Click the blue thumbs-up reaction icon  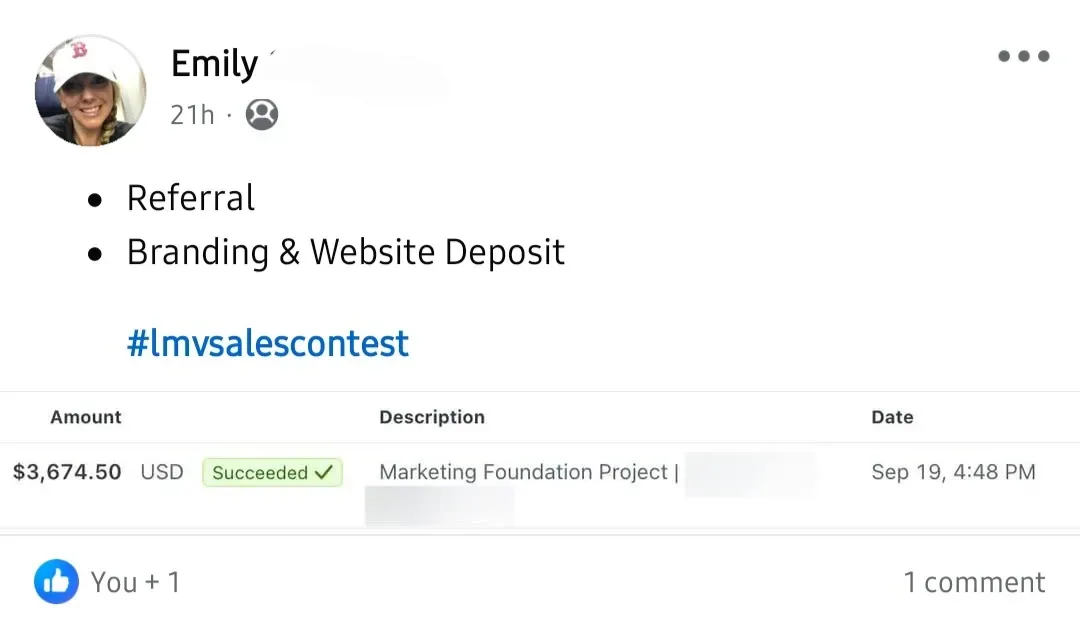tap(56, 582)
